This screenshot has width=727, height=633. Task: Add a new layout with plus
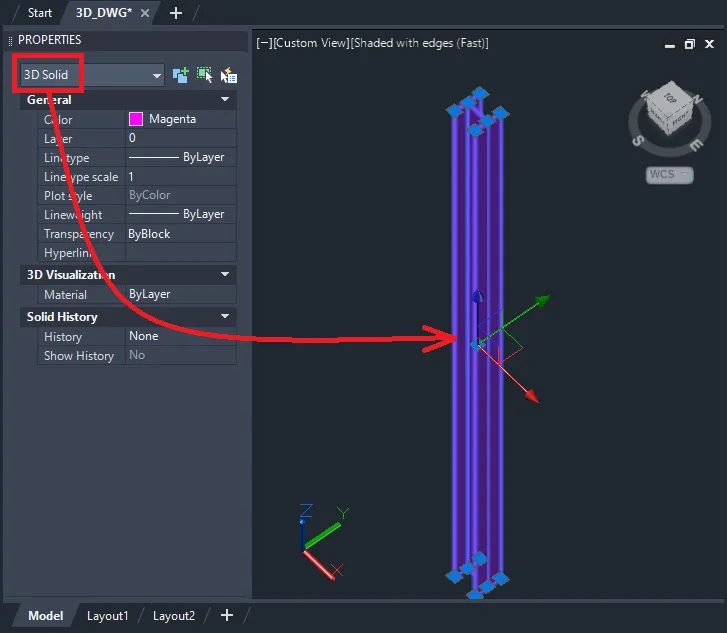227,615
